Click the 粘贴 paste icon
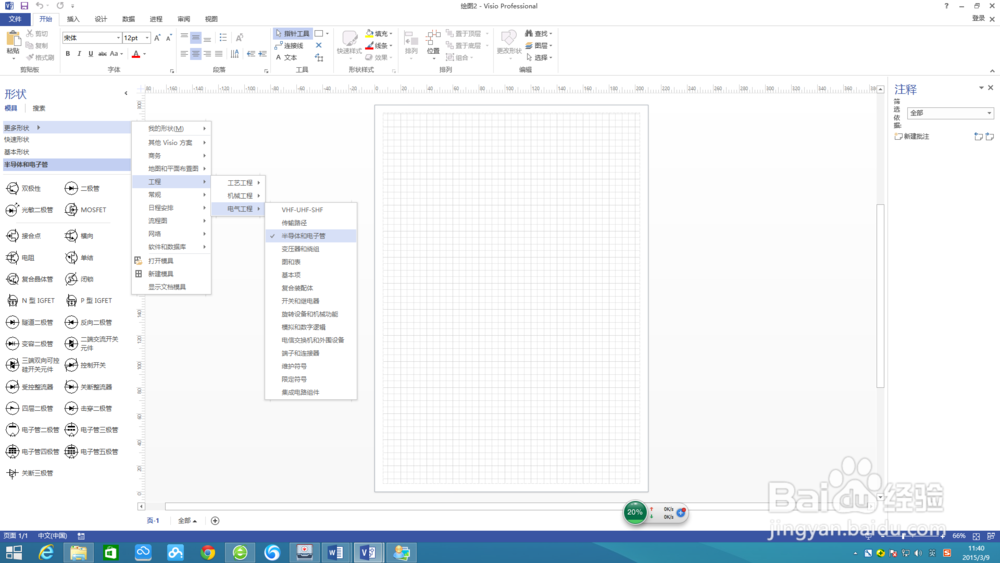The height and width of the screenshot is (563, 1000). pos(13,42)
